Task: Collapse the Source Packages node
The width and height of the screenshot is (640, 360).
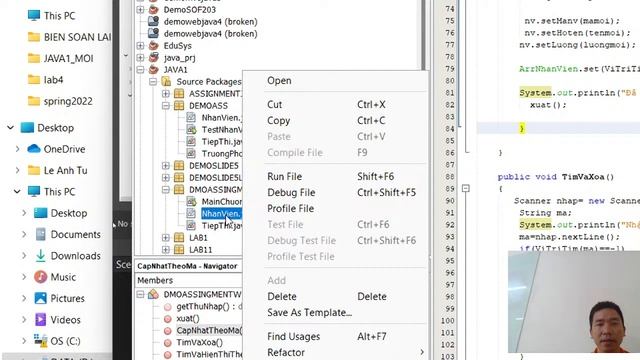Action: click(153, 82)
